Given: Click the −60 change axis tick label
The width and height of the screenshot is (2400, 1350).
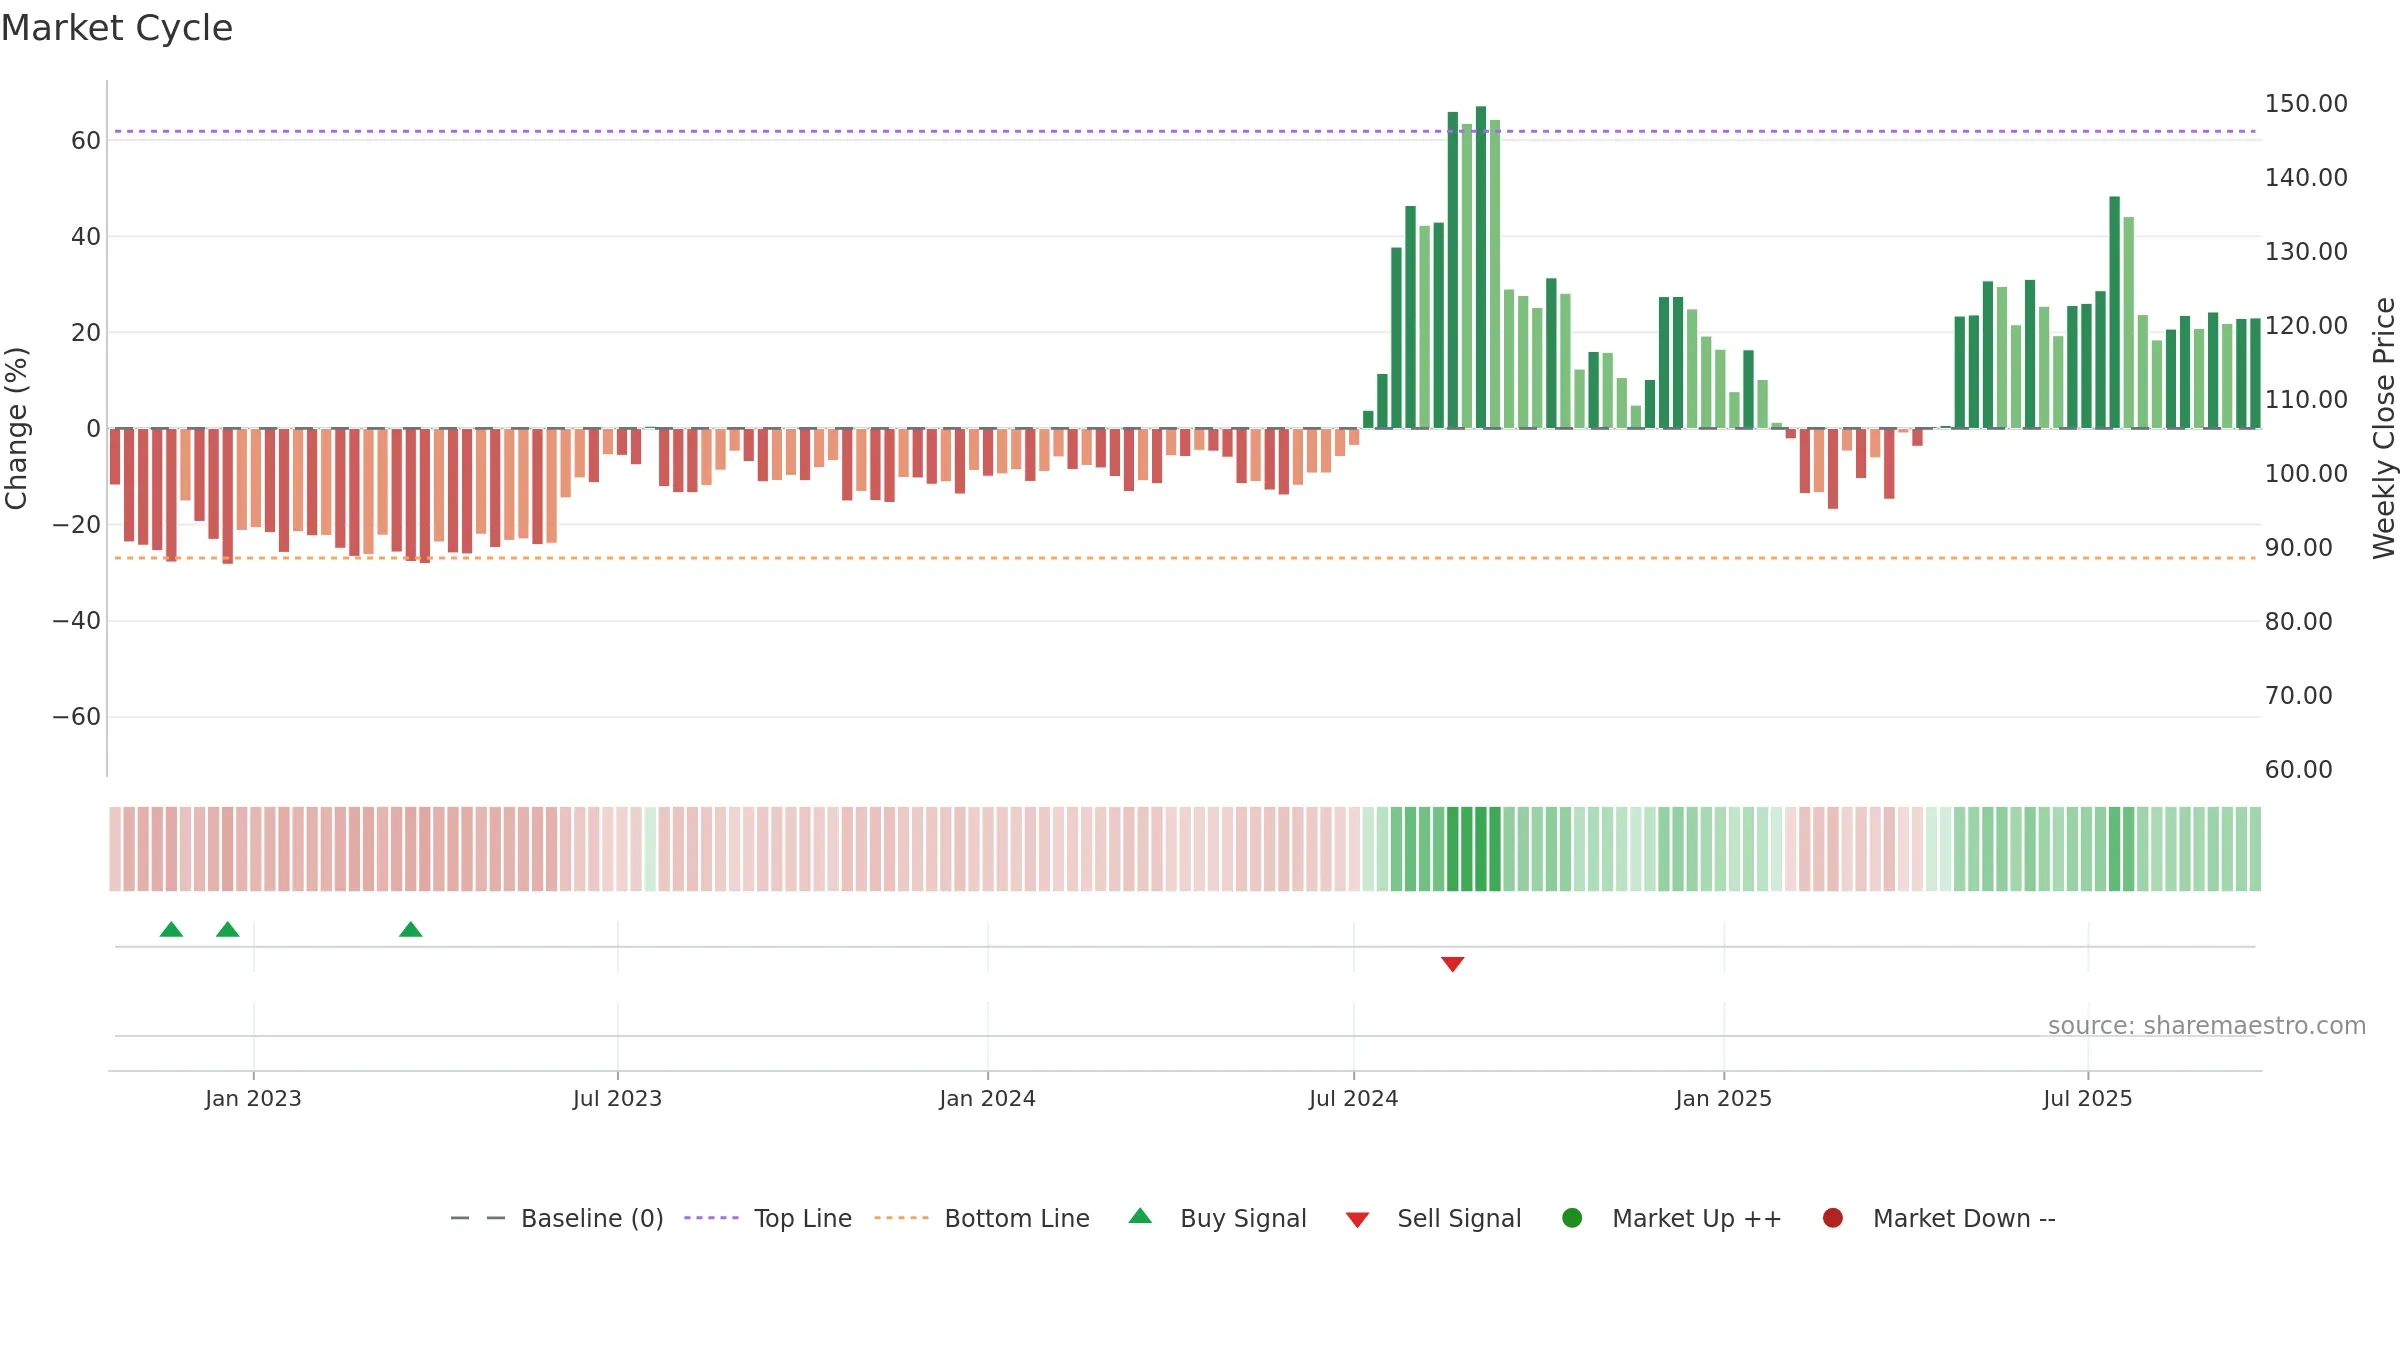Looking at the screenshot, I should pos(77,716).
